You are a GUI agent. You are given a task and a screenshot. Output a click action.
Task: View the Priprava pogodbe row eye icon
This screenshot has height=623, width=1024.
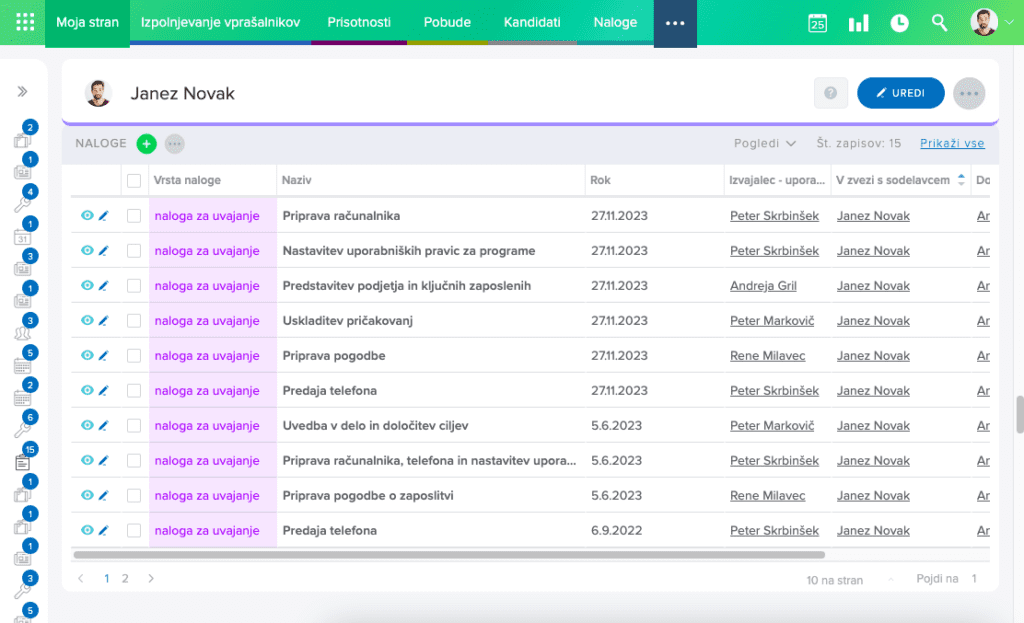87,356
